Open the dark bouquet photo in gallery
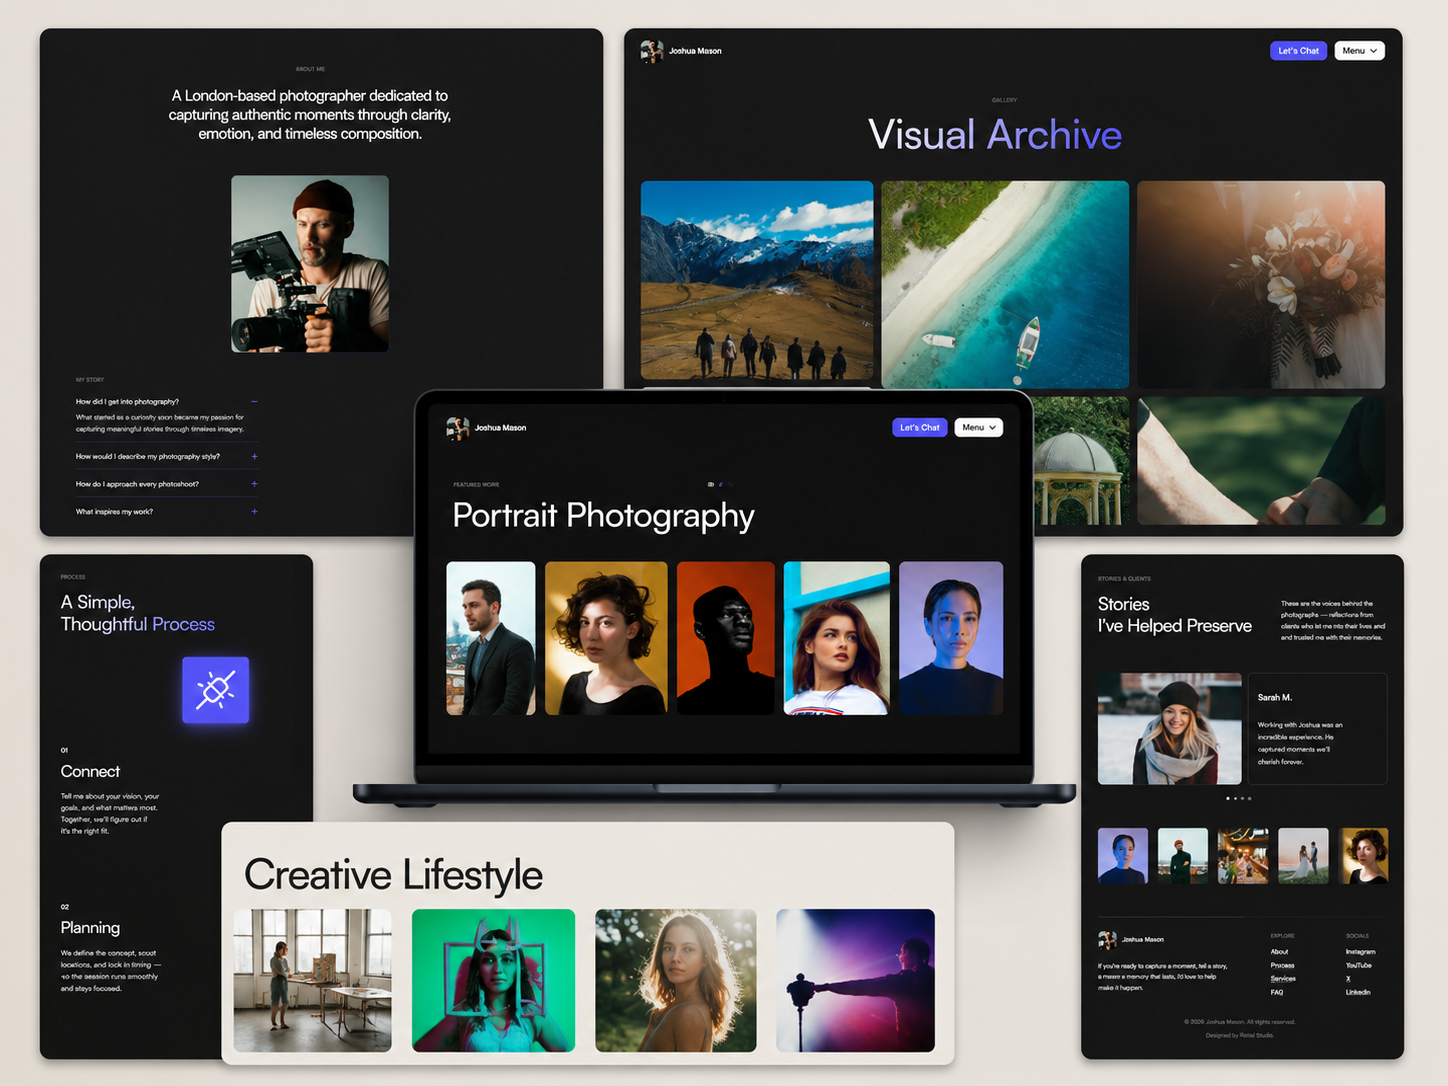This screenshot has height=1086, width=1448. tap(1261, 284)
